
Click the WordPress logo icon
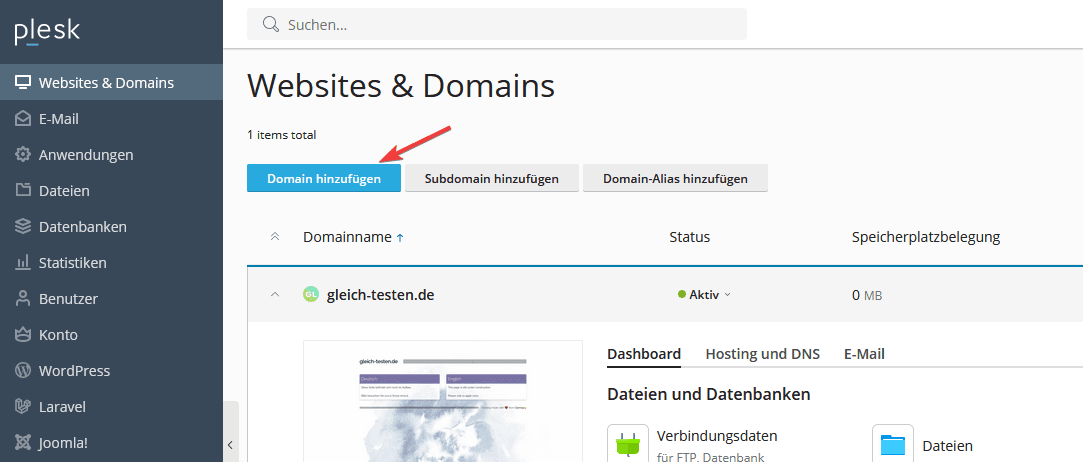pos(23,370)
